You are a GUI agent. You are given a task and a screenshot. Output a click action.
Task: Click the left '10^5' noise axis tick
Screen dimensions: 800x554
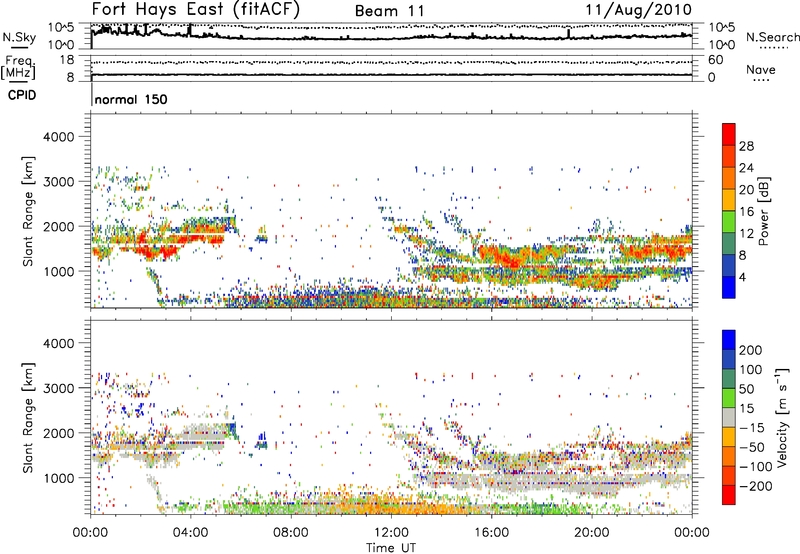pos(61,27)
